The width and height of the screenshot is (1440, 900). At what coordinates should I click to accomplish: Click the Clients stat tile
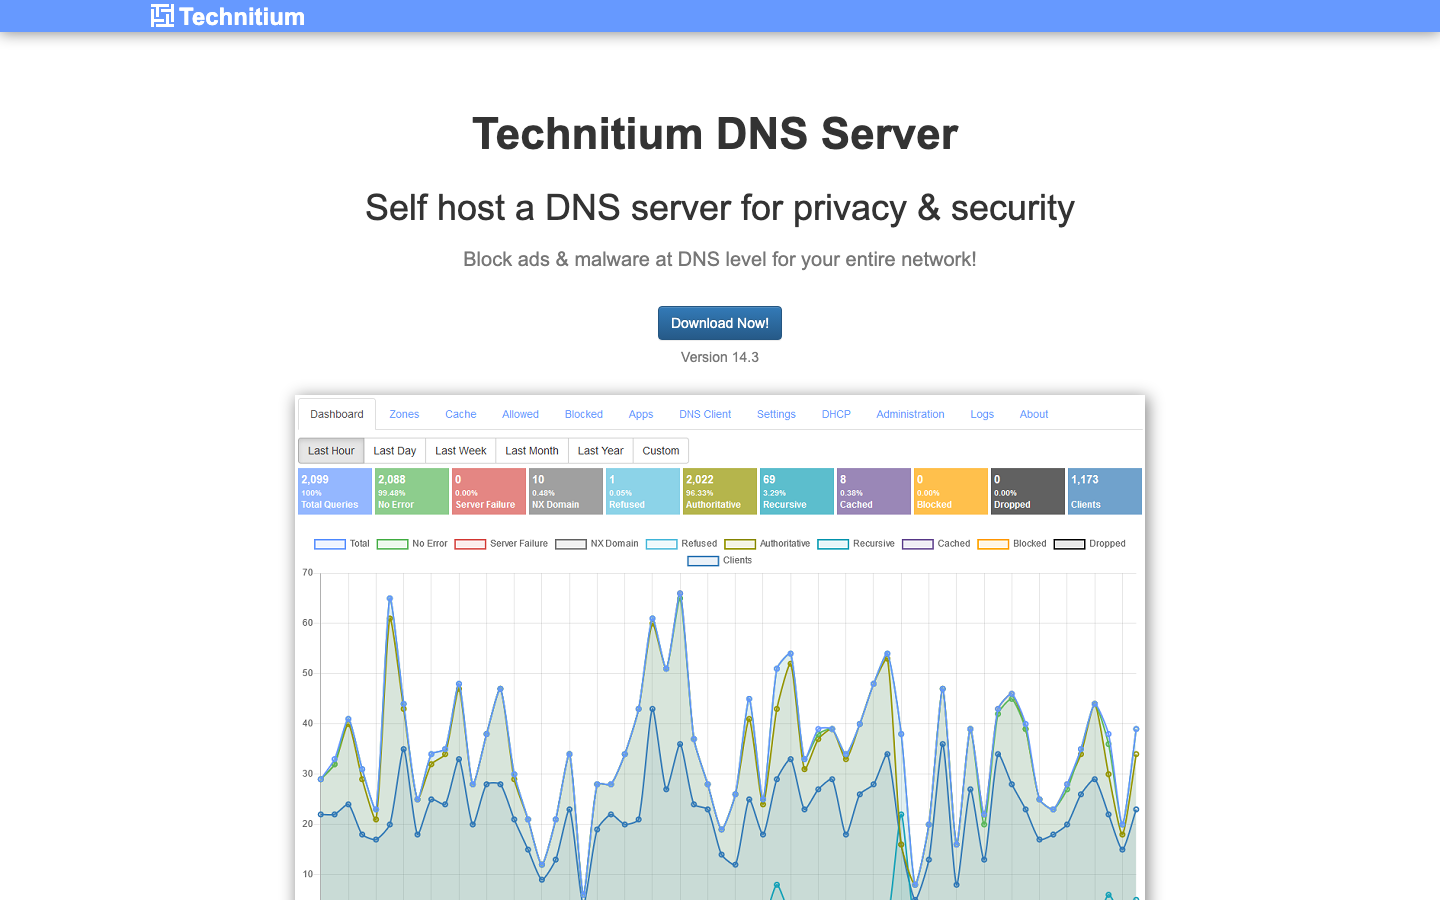1104,491
